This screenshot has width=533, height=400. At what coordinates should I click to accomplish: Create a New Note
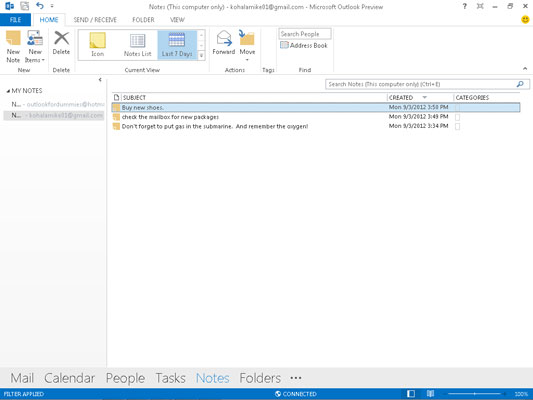point(13,47)
